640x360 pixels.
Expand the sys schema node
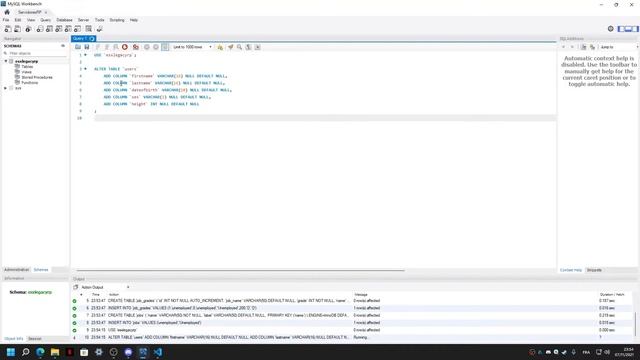(6, 88)
